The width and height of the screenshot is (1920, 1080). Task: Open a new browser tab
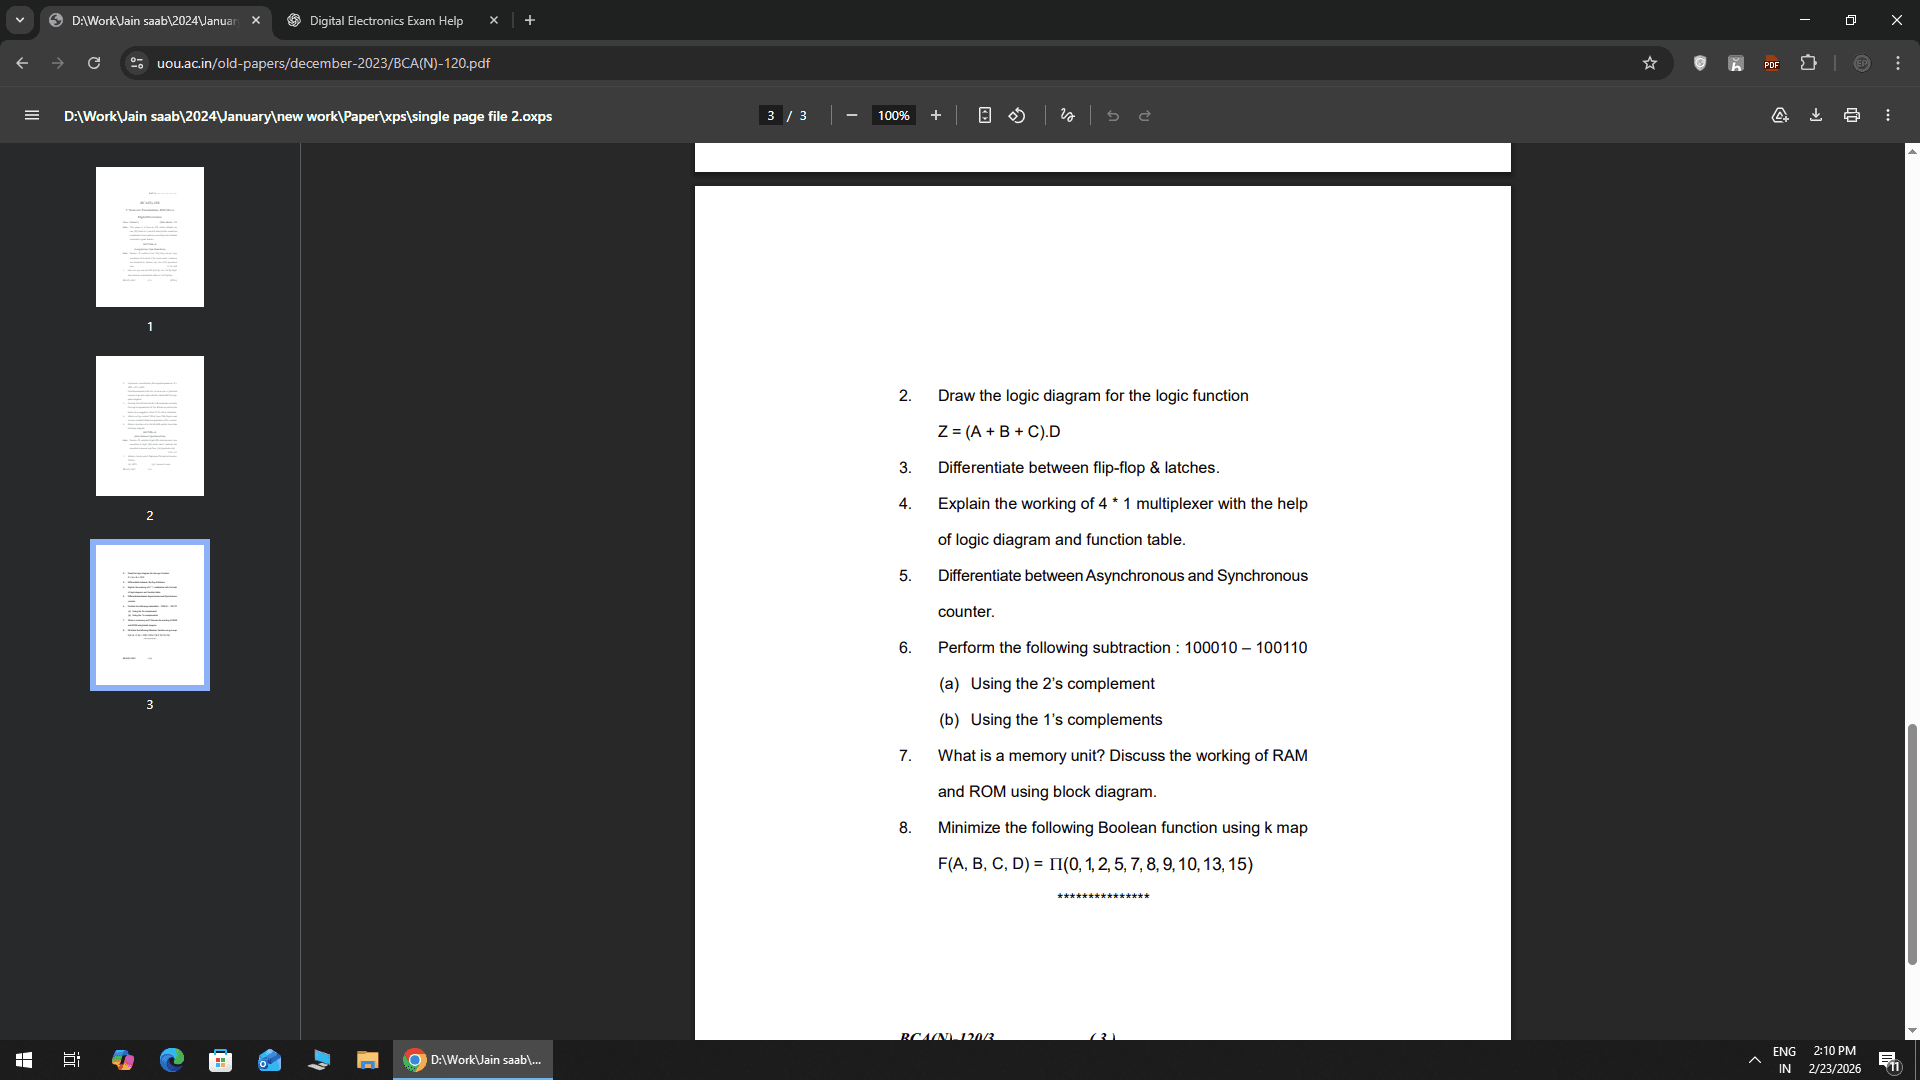530,20
